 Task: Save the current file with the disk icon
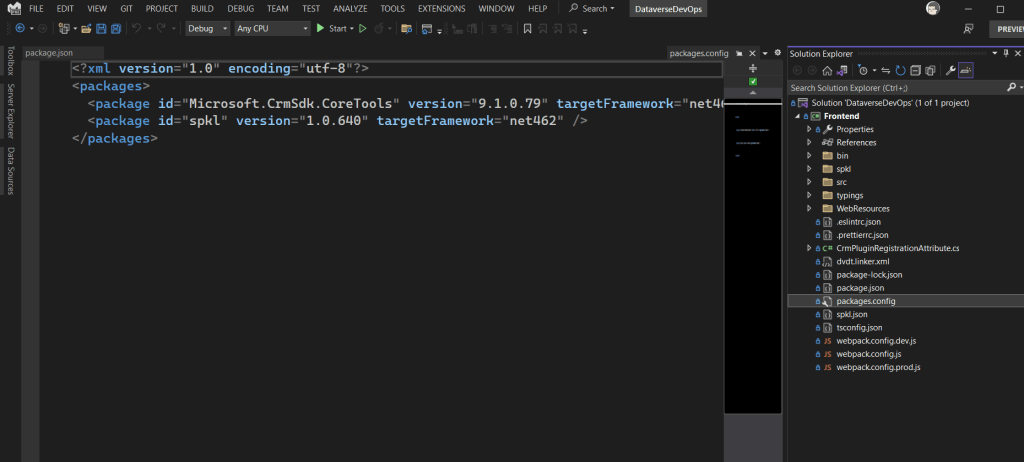tap(101, 28)
